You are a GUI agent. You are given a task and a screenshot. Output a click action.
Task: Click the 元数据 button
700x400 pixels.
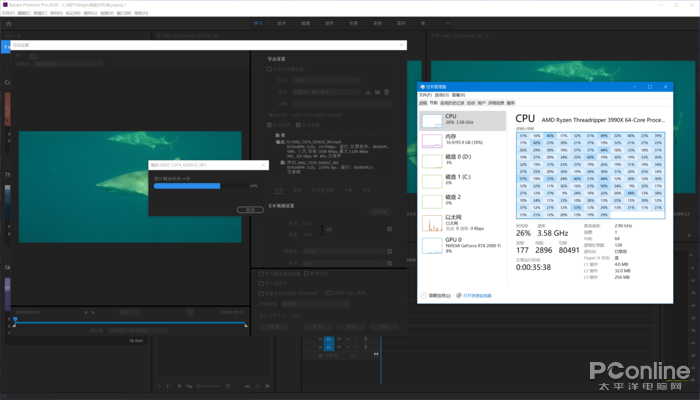(x=273, y=327)
